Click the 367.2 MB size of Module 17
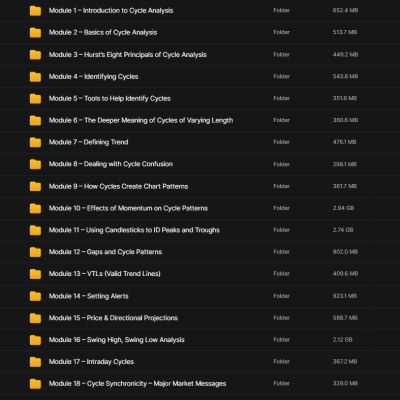This screenshot has height=400, width=400. coord(345,361)
